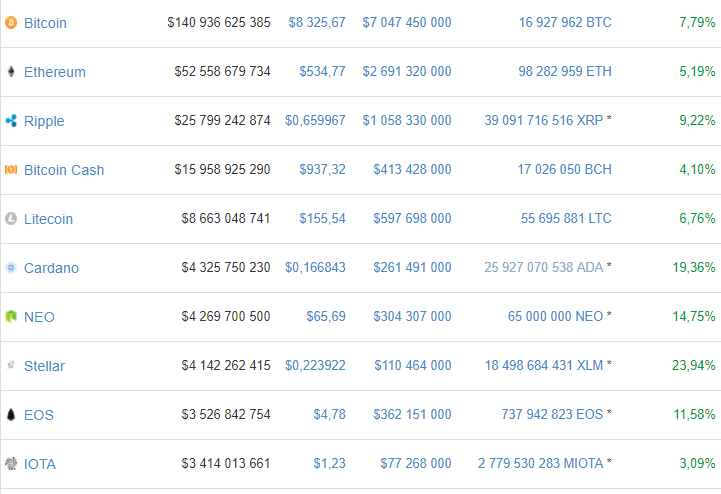This screenshot has width=721, height=494.
Task: Open the Bitcoin name link
Action: coord(45,22)
